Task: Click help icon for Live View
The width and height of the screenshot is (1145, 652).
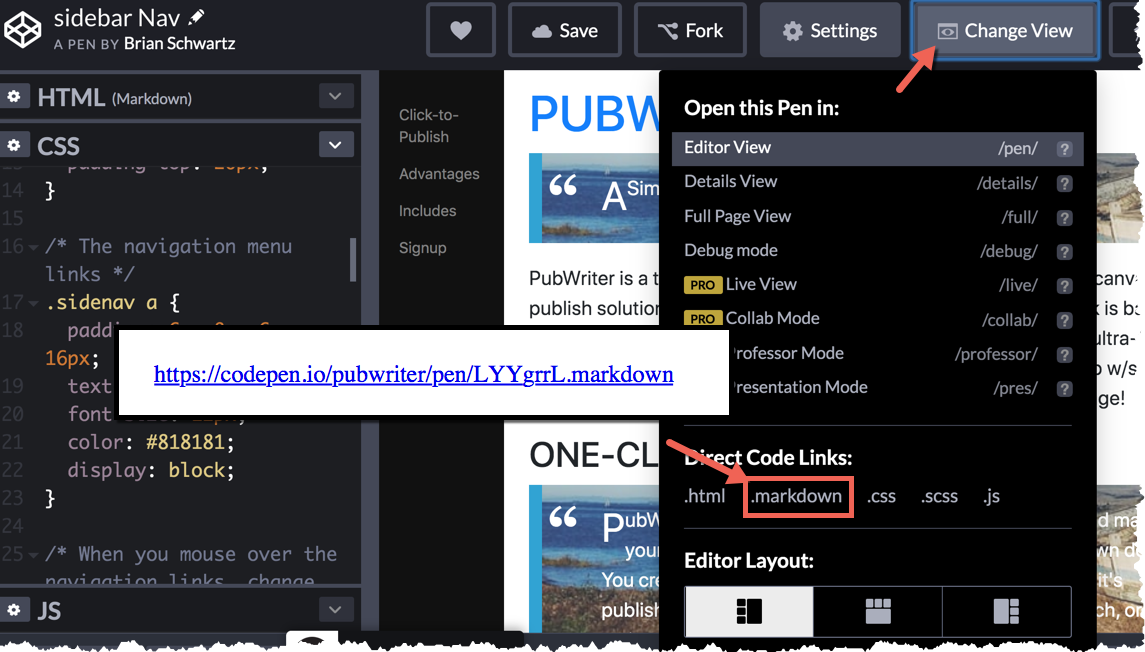Action: tap(1065, 286)
